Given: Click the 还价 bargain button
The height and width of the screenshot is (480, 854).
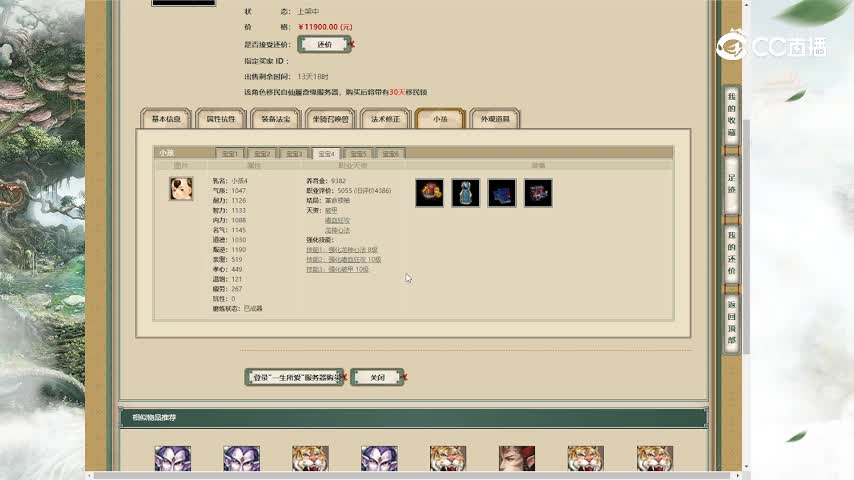Looking at the screenshot, I should (324, 44).
